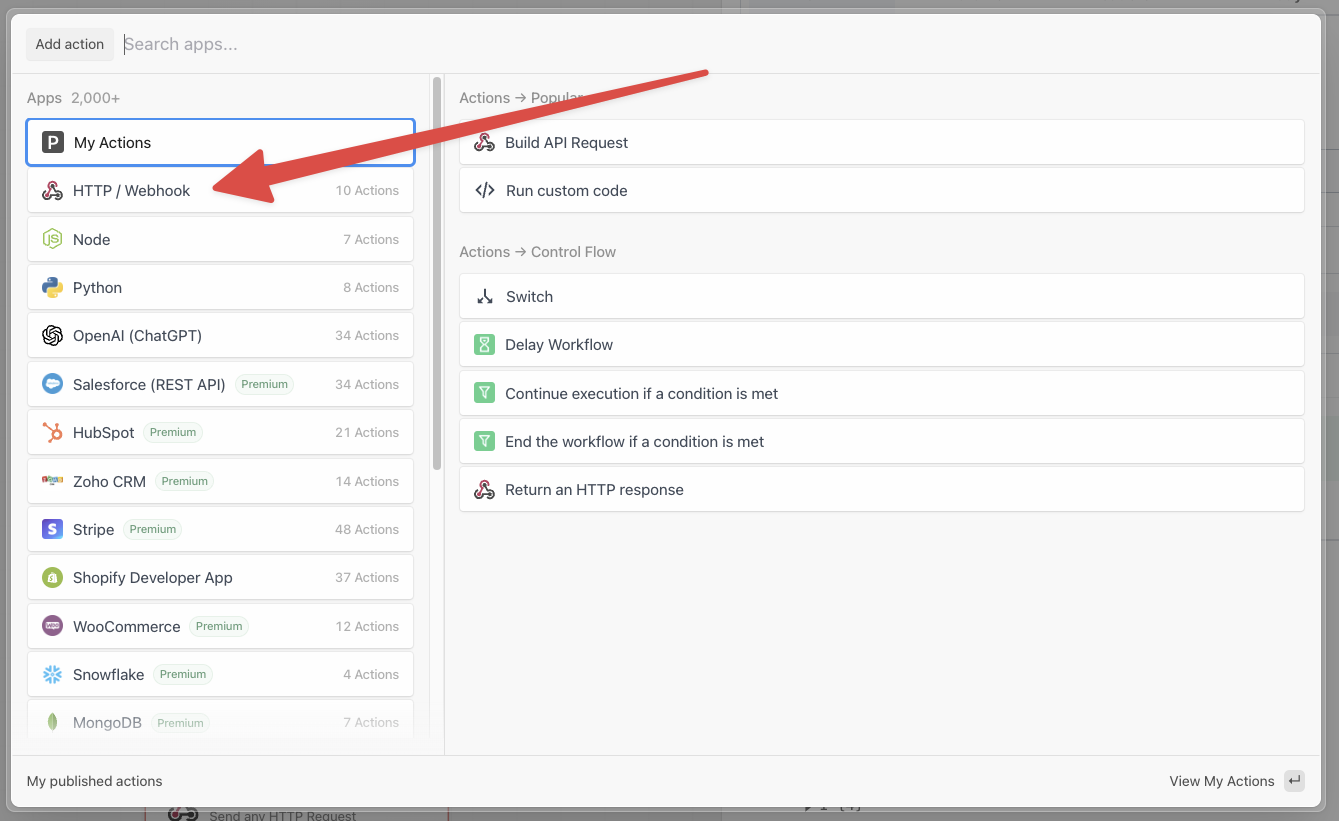
Task: Click the 'My published actions' footer text
Action: click(95, 781)
